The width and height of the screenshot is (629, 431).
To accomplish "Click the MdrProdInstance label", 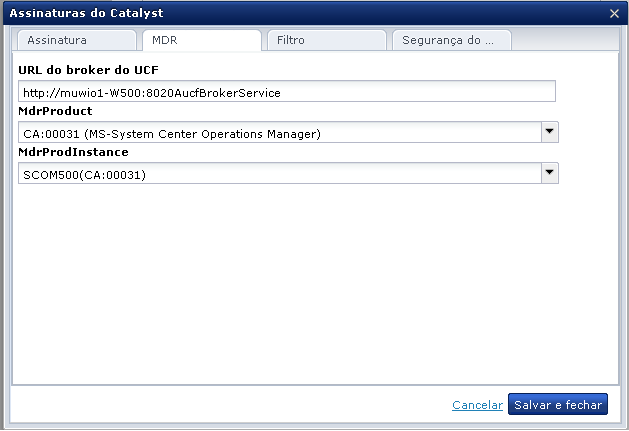I will pos(73,152).
